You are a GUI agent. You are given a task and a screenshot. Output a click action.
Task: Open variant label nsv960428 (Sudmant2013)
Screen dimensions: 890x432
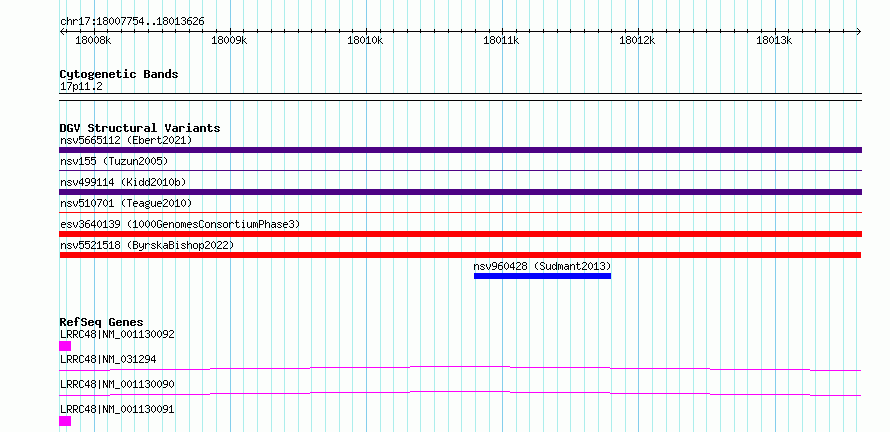click(542, 266)
